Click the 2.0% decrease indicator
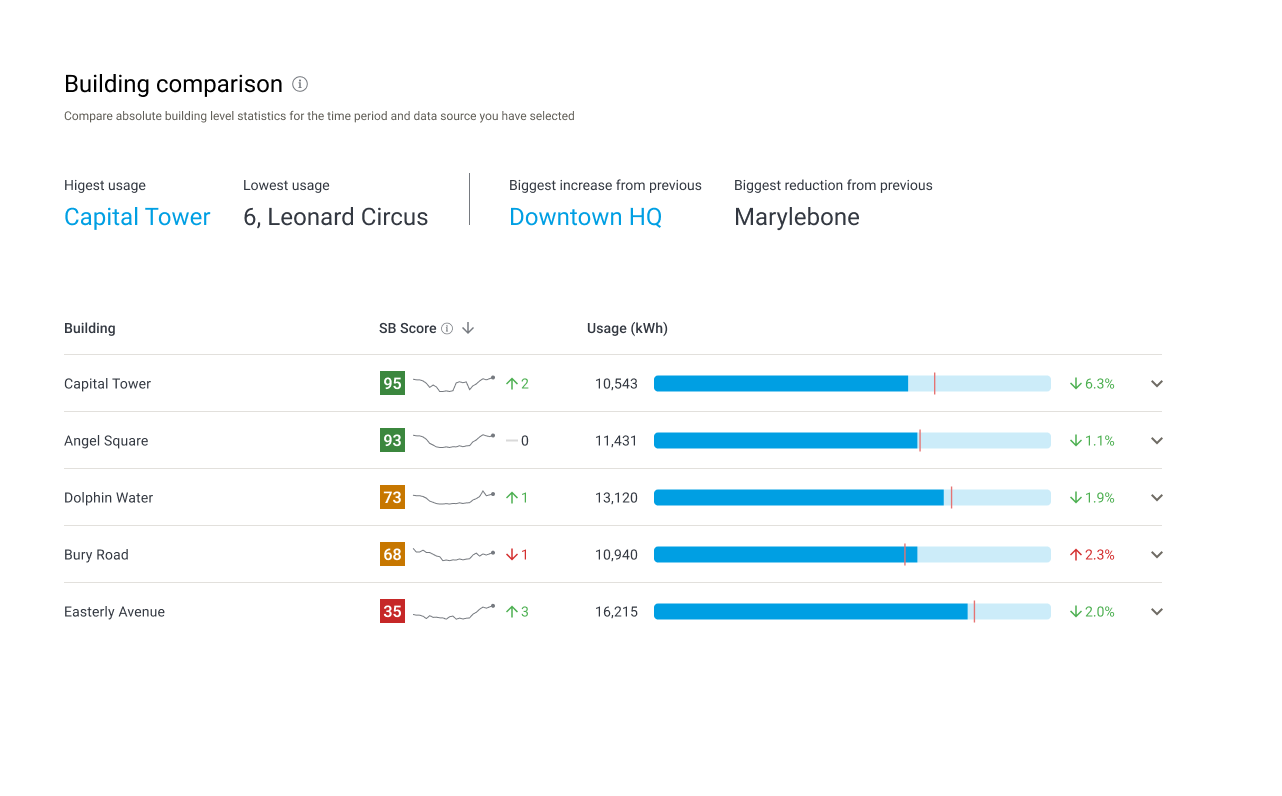Image resolution: width=1282 pixels, height=796 pixels. pyautogui.click(x=1092, y=612)
